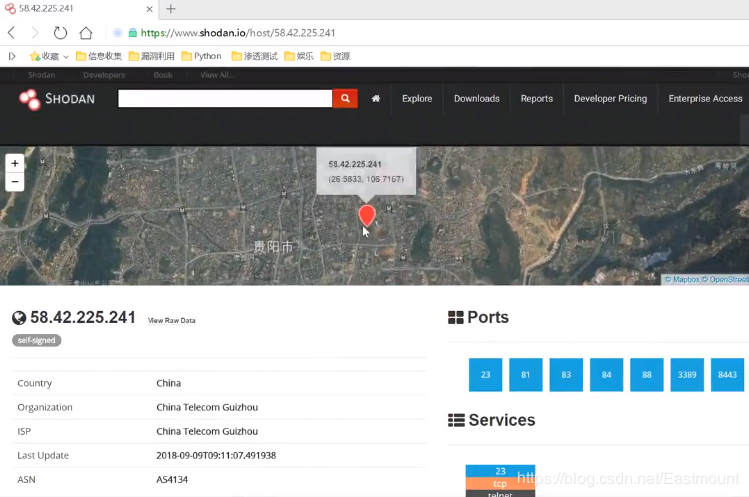This screenshot has width=749, height=497.
Task: Reload the page with the refresh icon
Action: [60, 33]
